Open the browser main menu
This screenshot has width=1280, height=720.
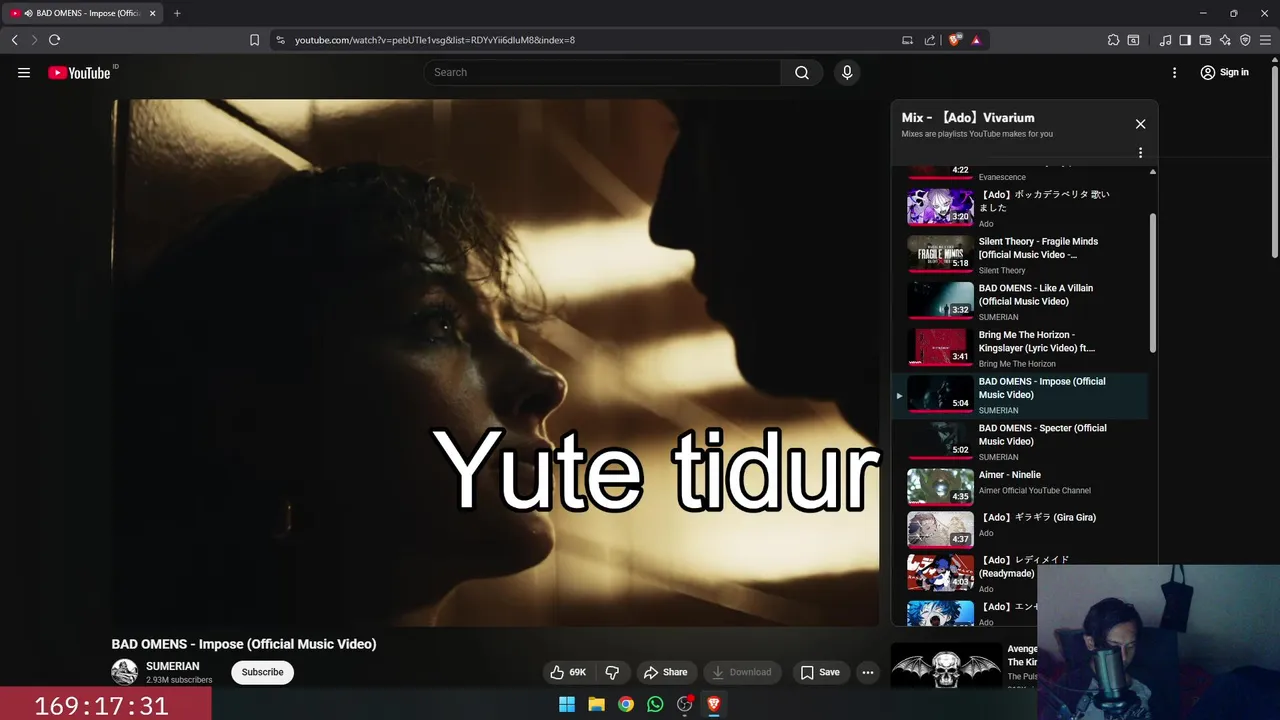point(1265,40)
